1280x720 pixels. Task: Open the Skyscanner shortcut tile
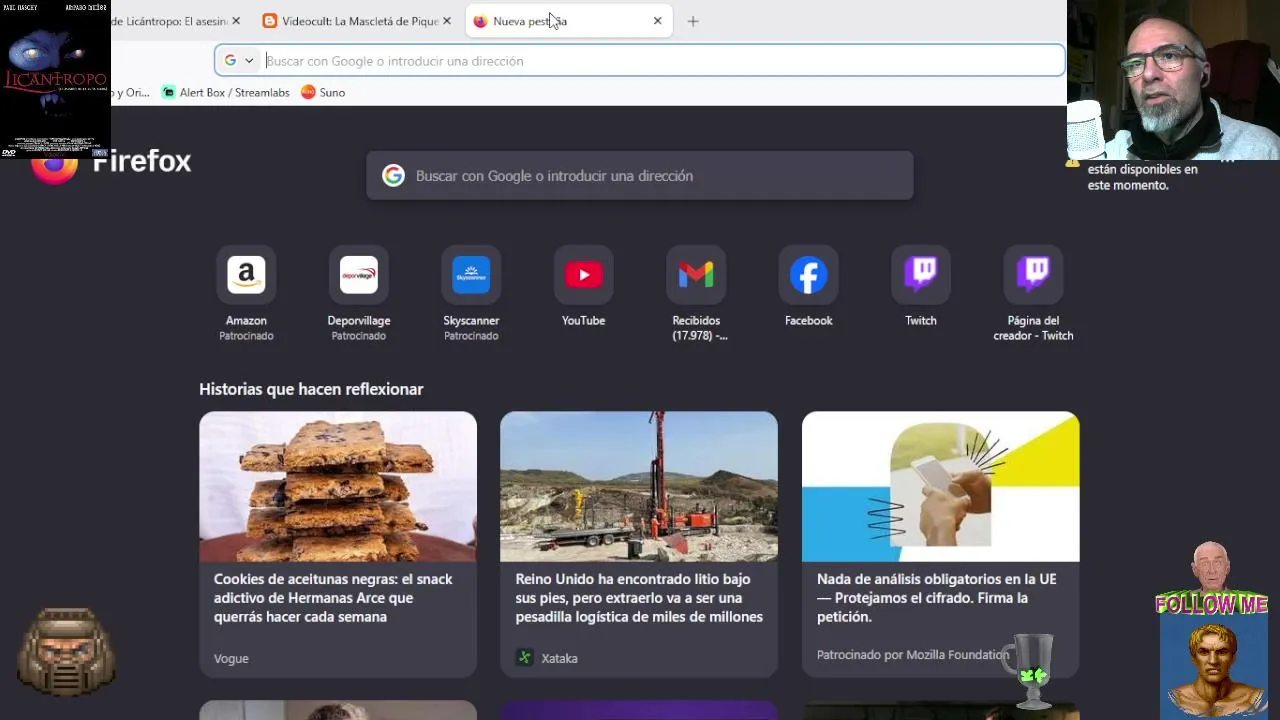[471, 275]
